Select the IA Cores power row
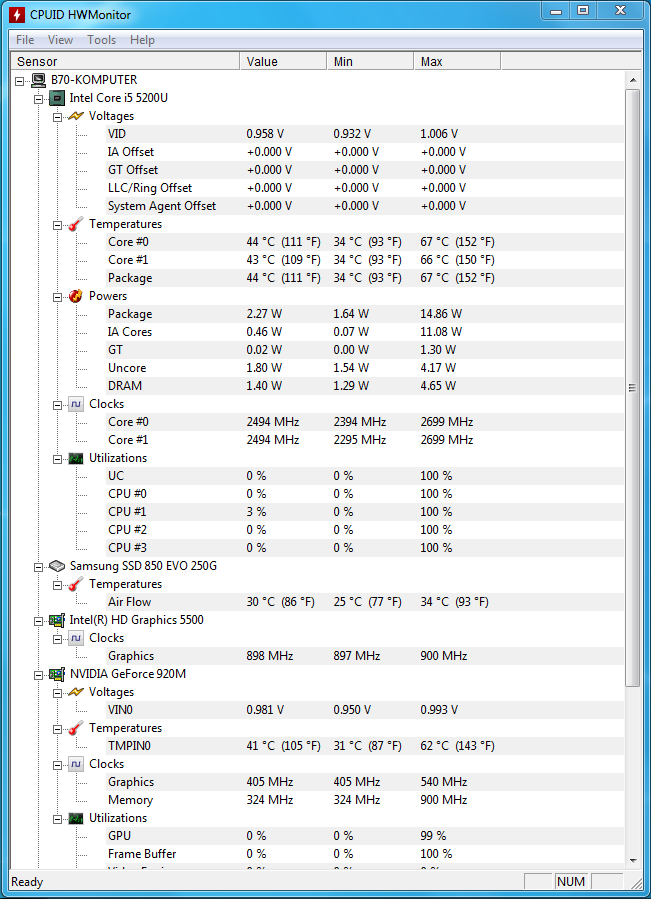Screen dimensions: 651x899 point(365,332)
